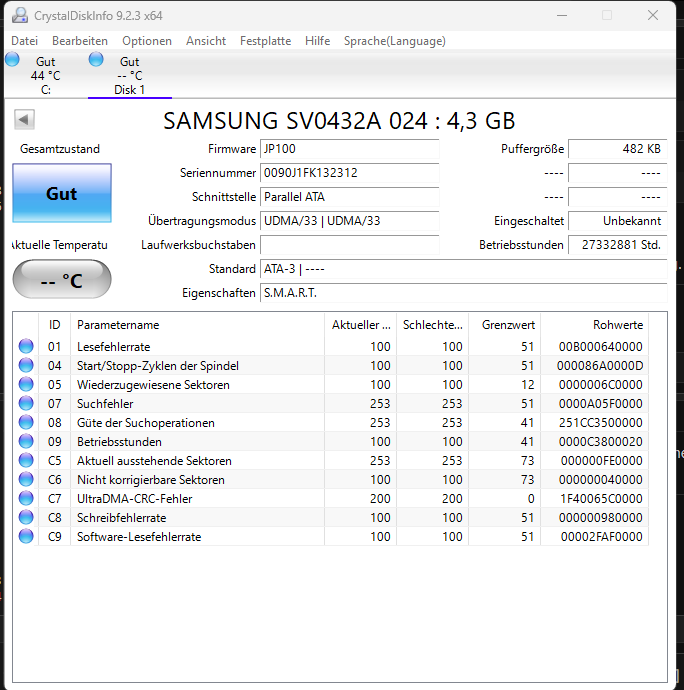Image resolution: width=684 pixels, height=690 pixels.
Task: Click status orb of Güte der Suchoperationen row
Action: coord(26,422)
